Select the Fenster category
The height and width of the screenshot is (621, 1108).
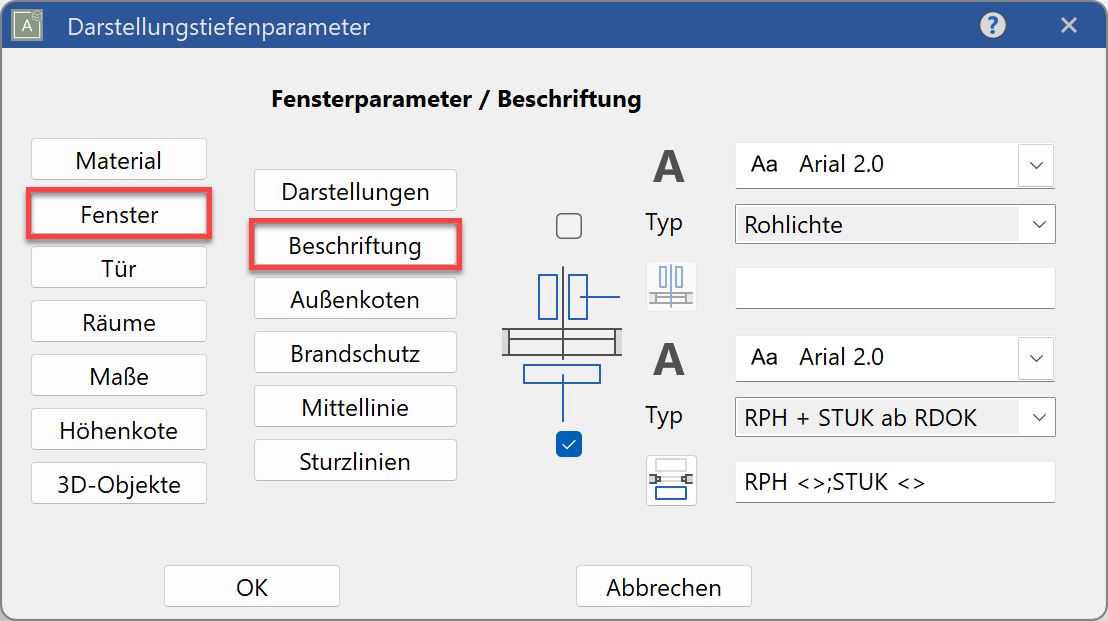click(x=118, y=213)
